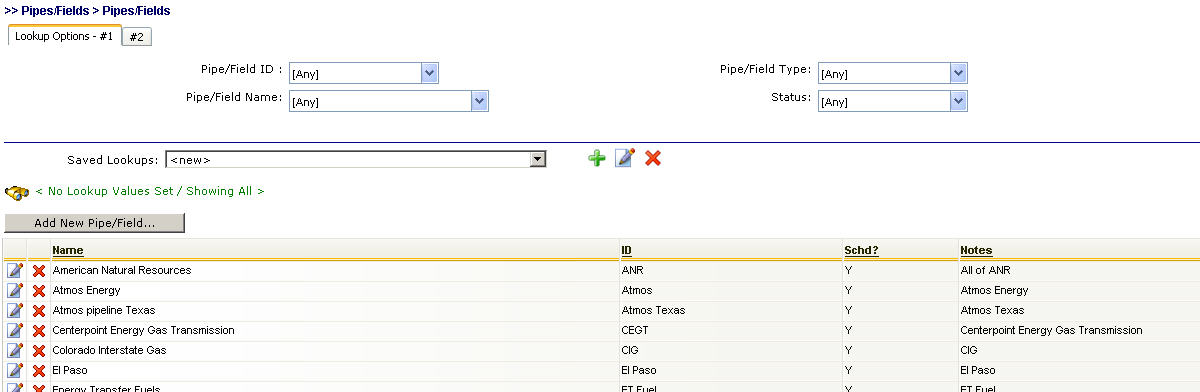The image size is (1200, 392).
Task: Delete the Colorado Interstate Gas row
Action: click(x=39, y=351)
